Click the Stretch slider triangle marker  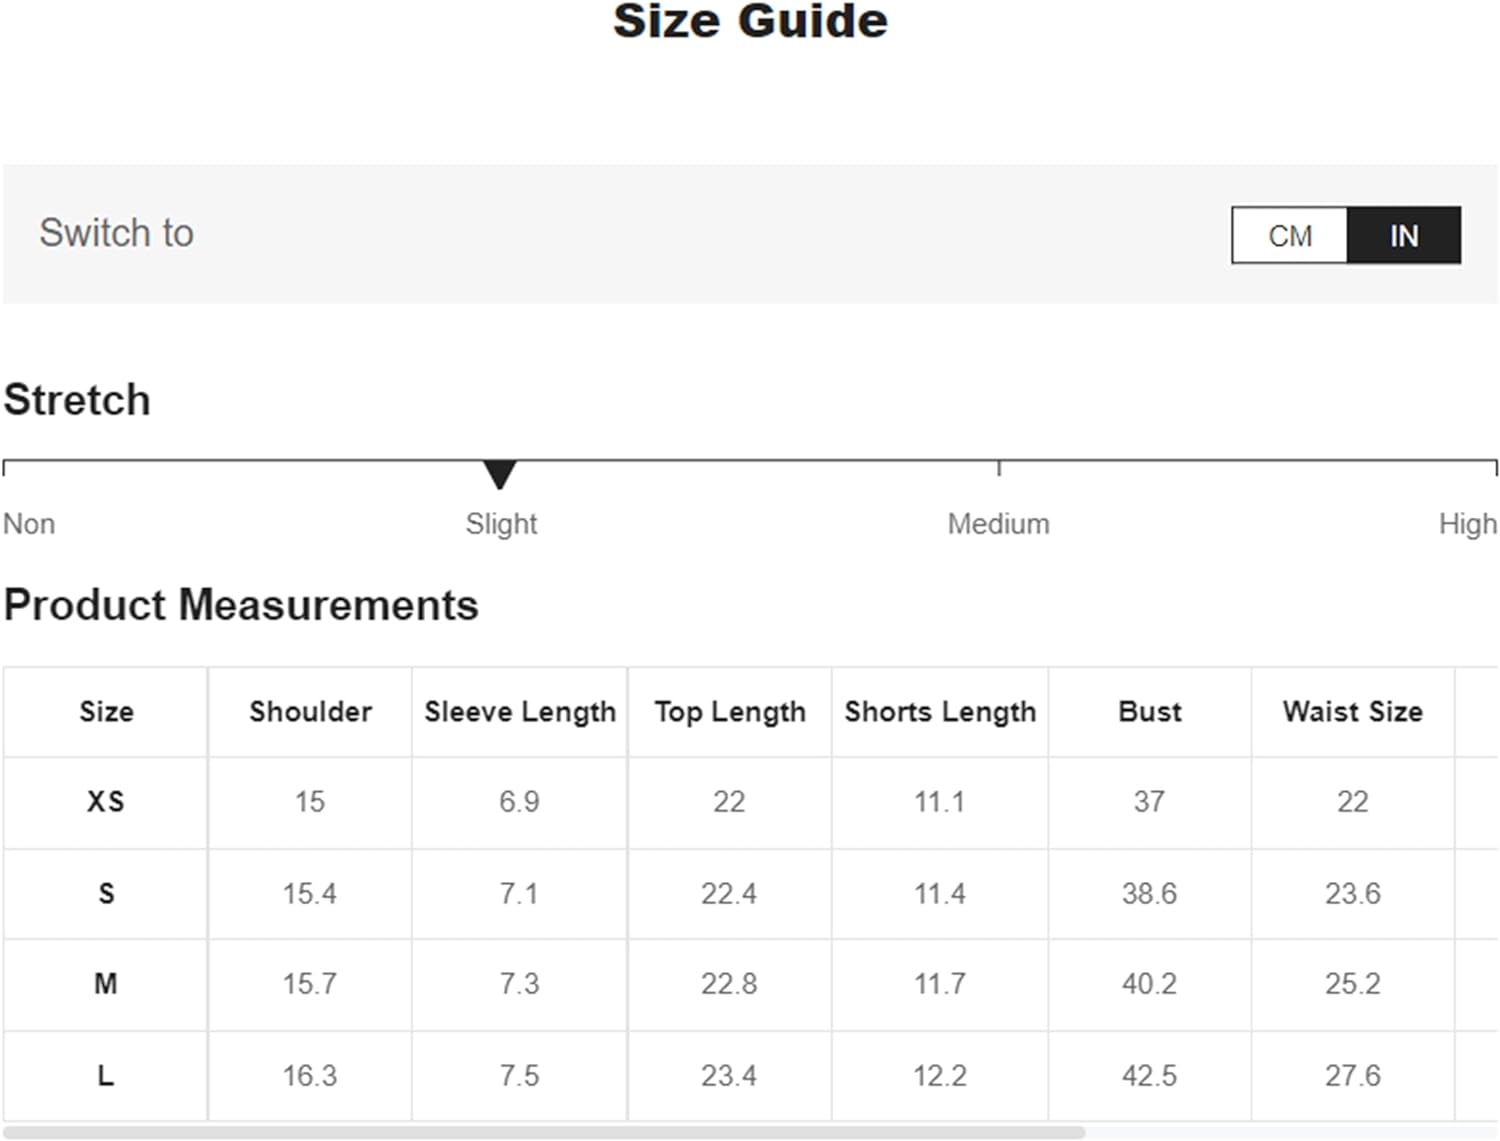click(x=499, y=473)
